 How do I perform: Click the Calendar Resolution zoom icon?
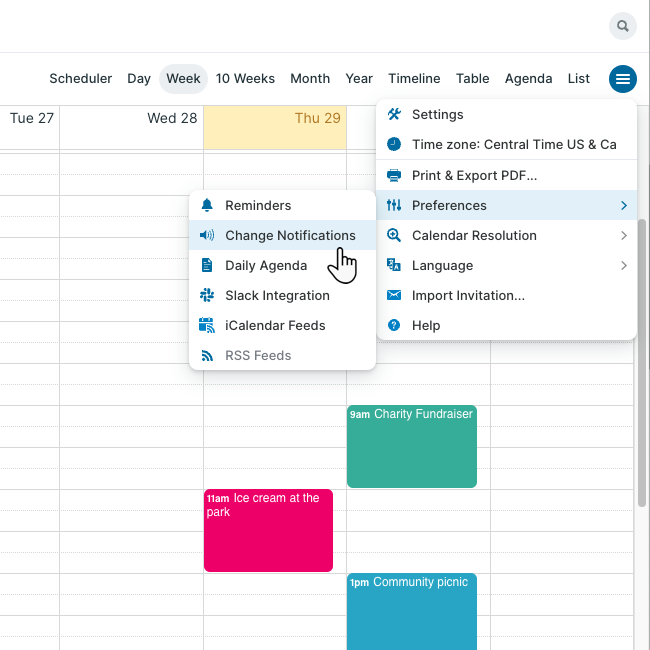394,235
